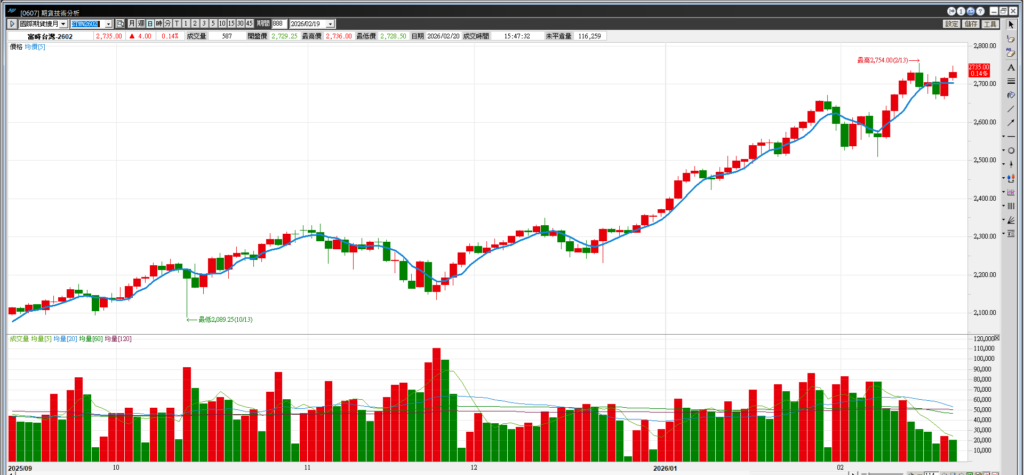
Task: Click the icon next to symbol input
Action: (x=120, y=23)
